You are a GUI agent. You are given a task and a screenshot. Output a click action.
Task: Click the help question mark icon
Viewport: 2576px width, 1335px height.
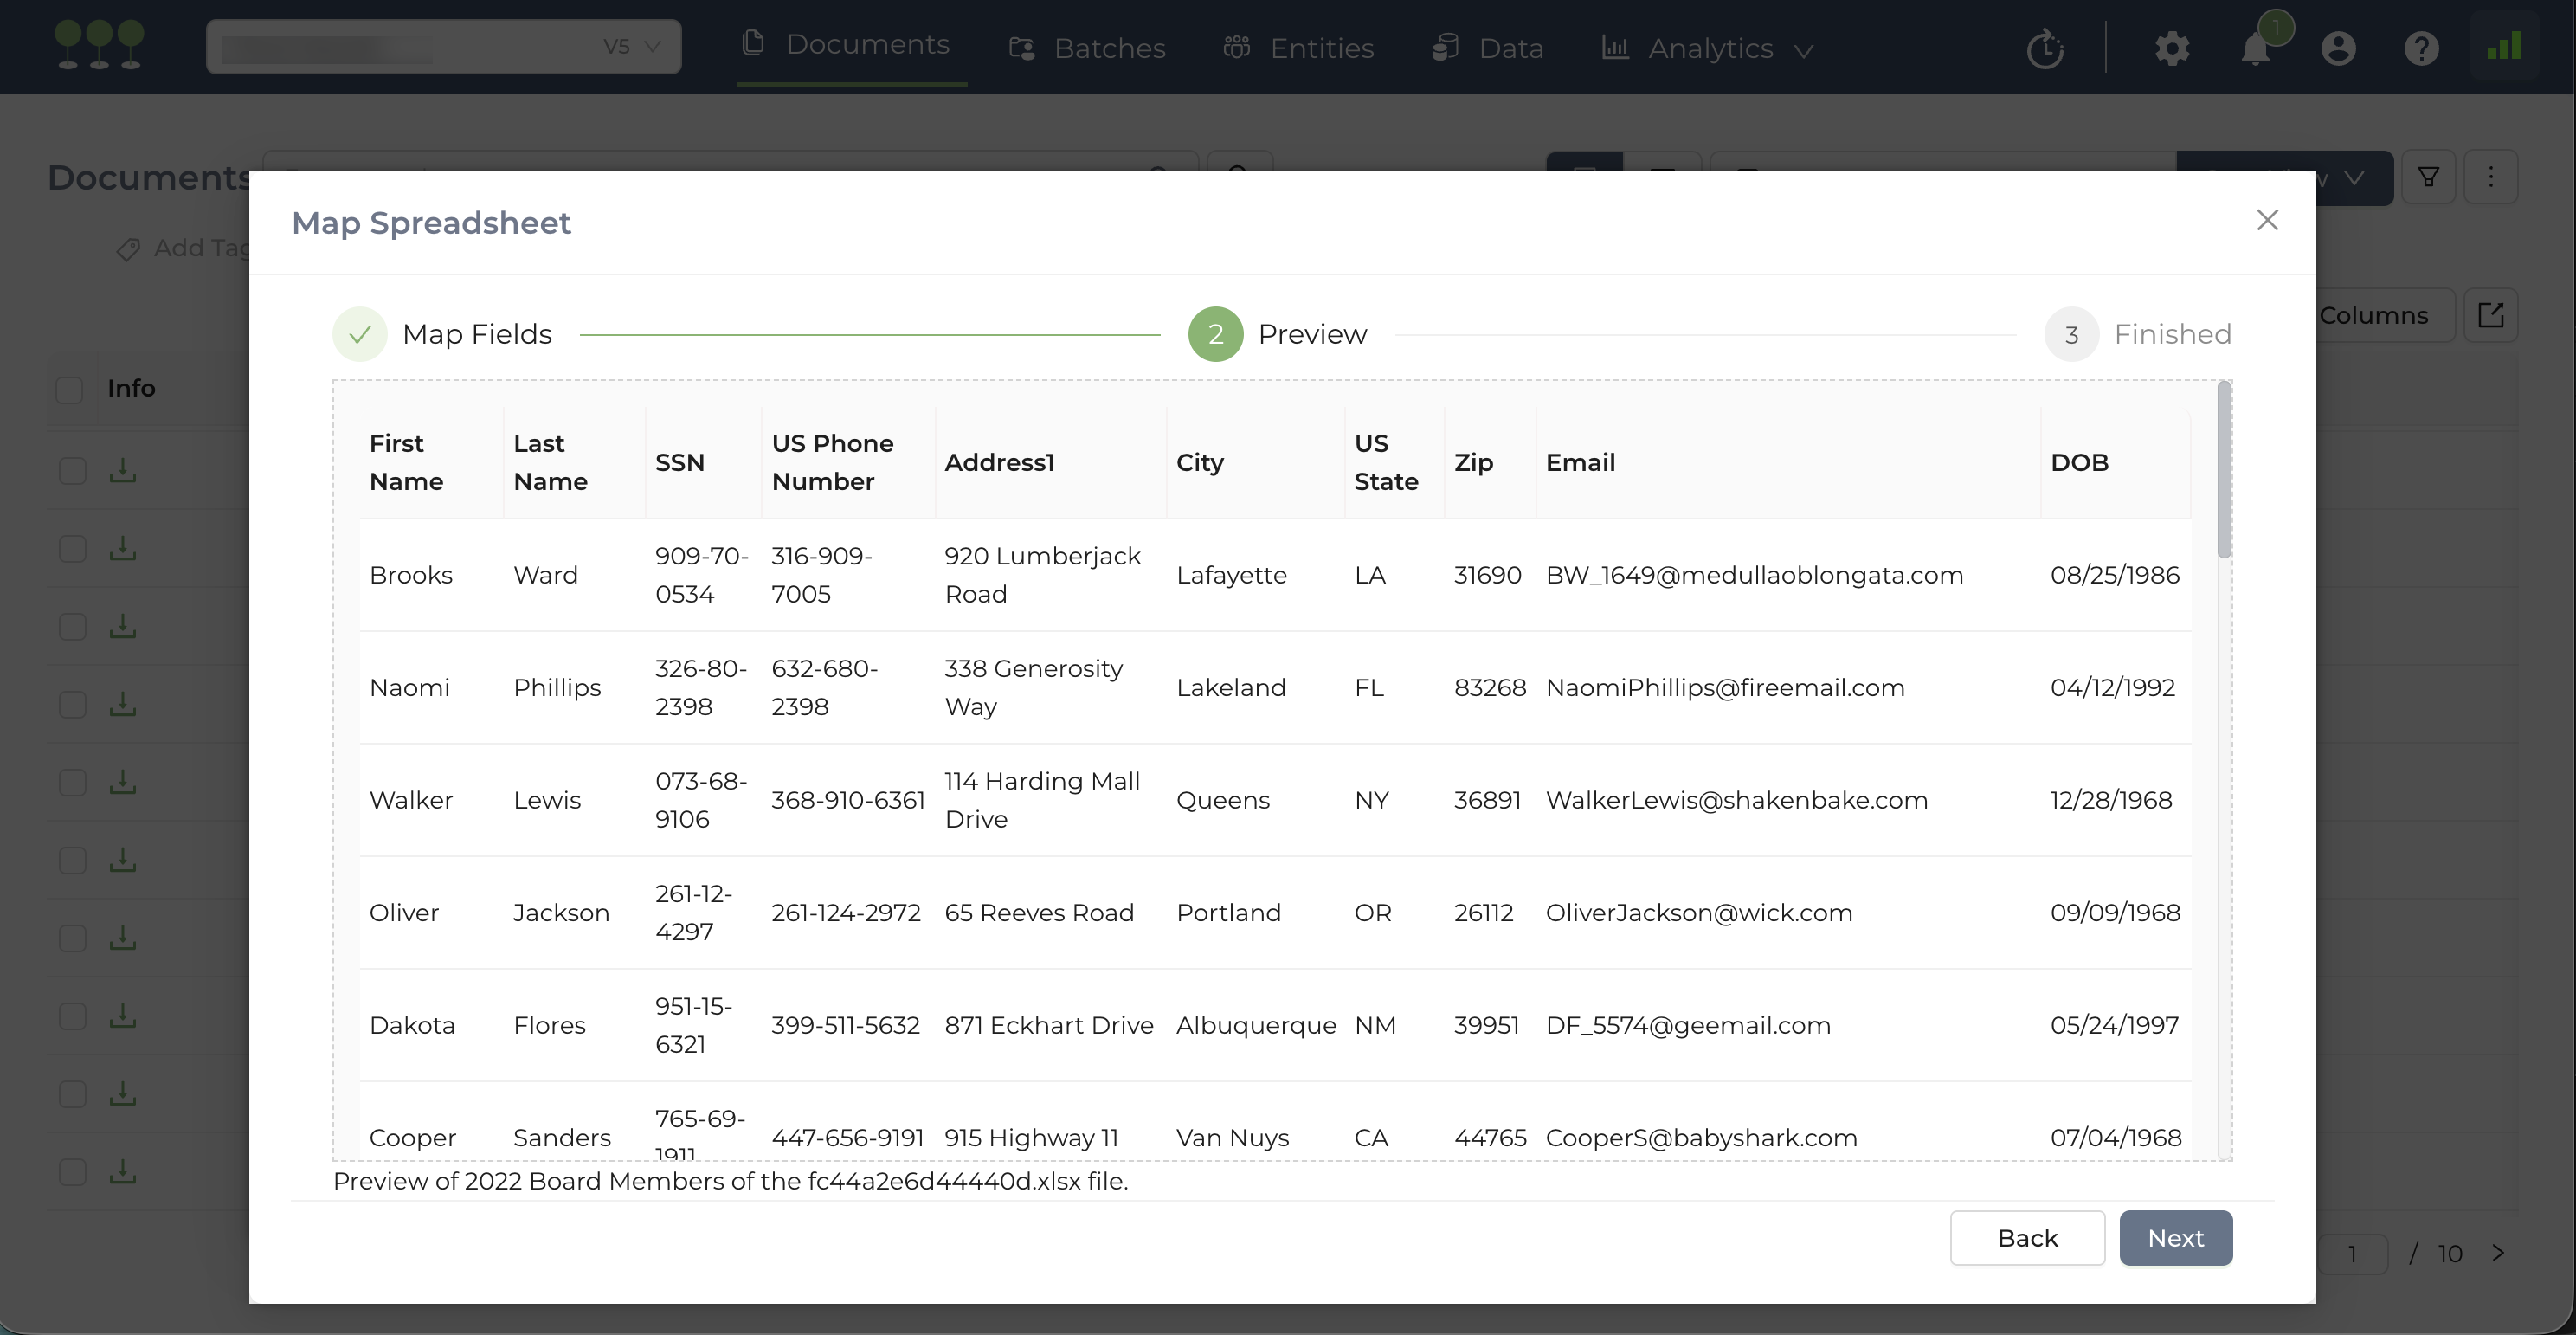[2421, 48]
